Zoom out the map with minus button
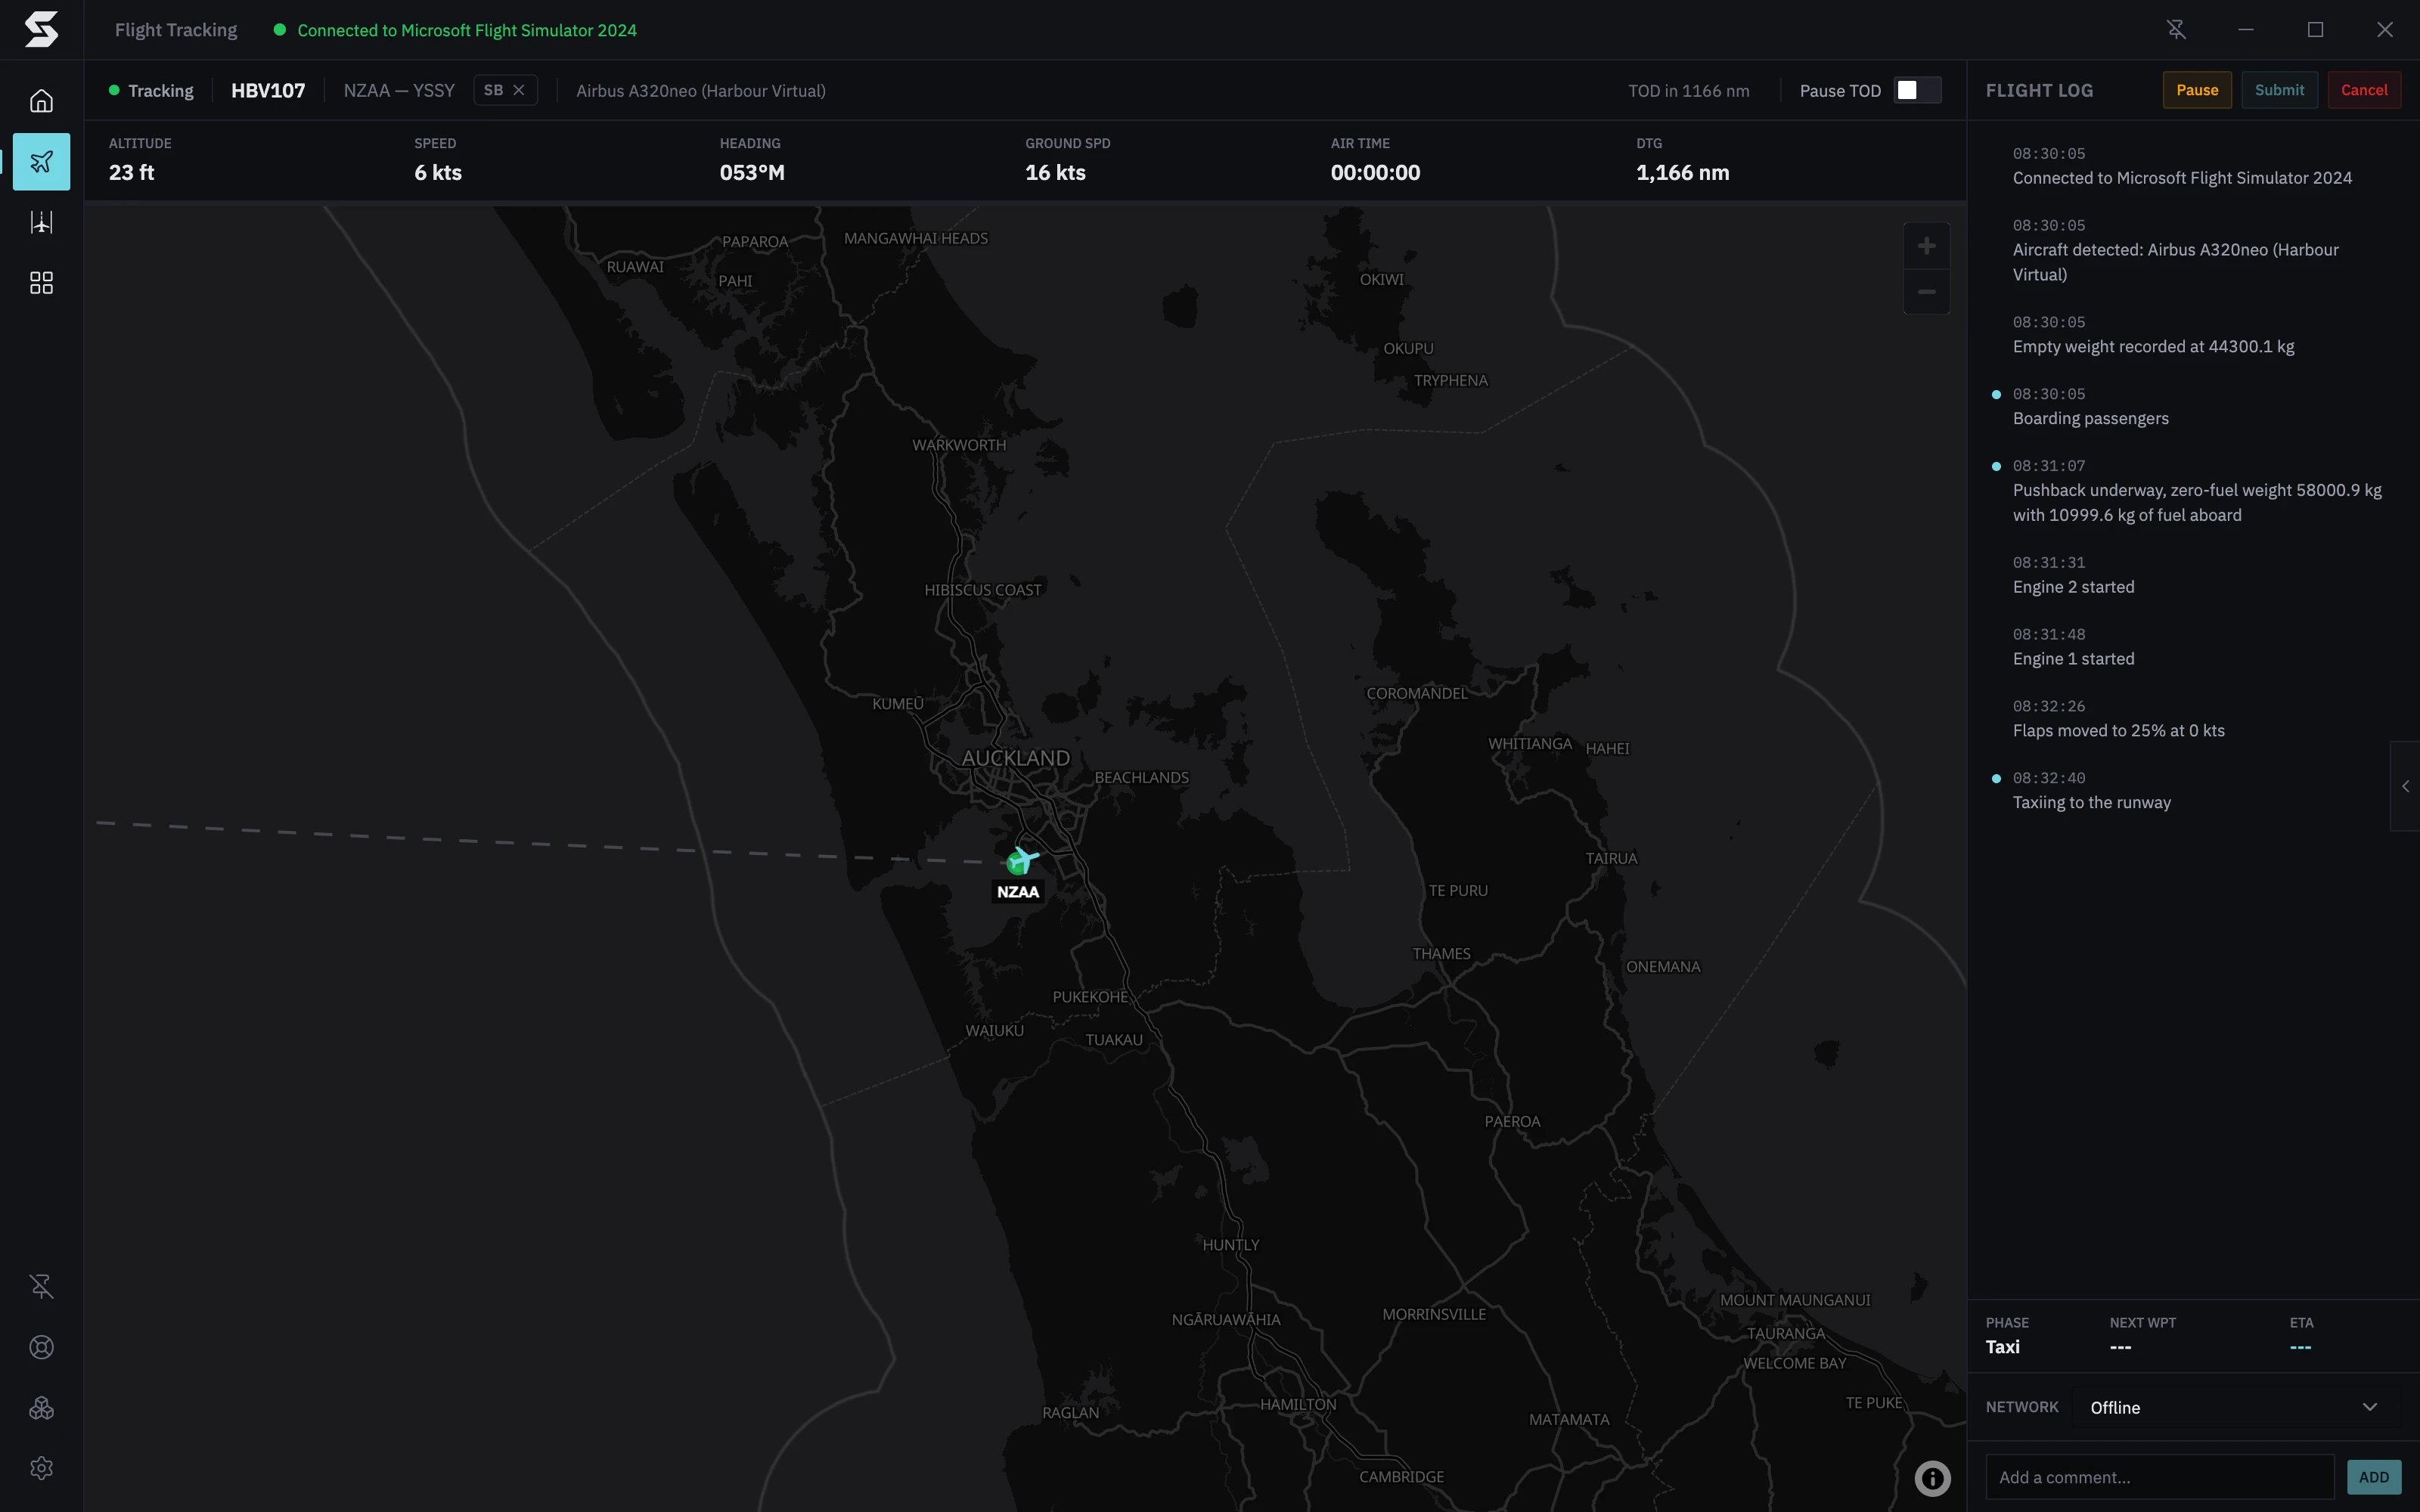This screenshot has width=2420, height=1512. coord(1926,292)
